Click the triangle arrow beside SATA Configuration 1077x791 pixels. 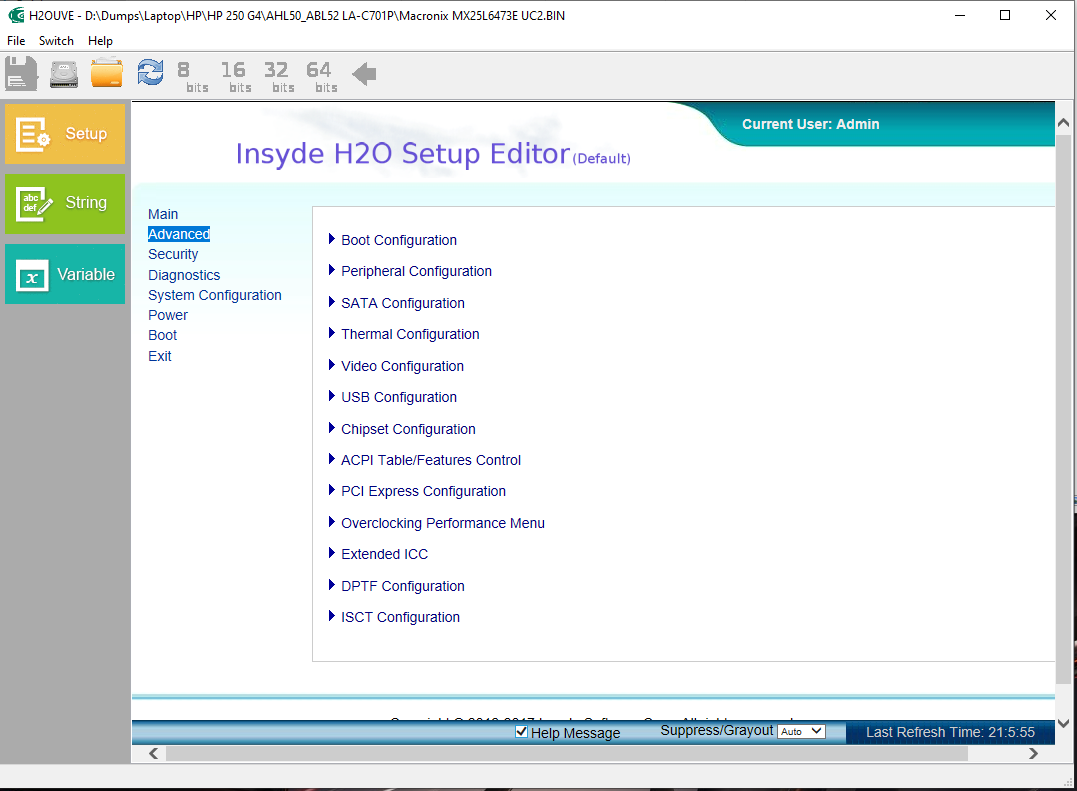point(332,301)
